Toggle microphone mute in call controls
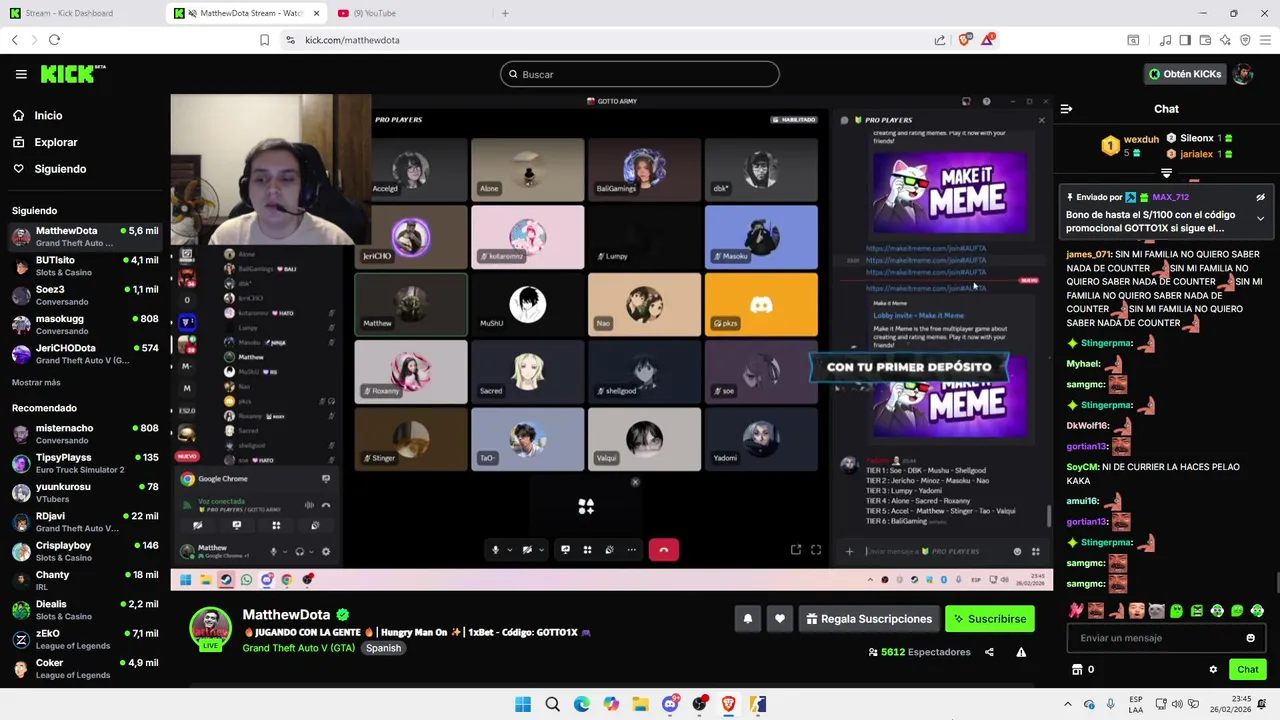The width and height of the screenshot is (1280, 720). (x=495, y=550)
